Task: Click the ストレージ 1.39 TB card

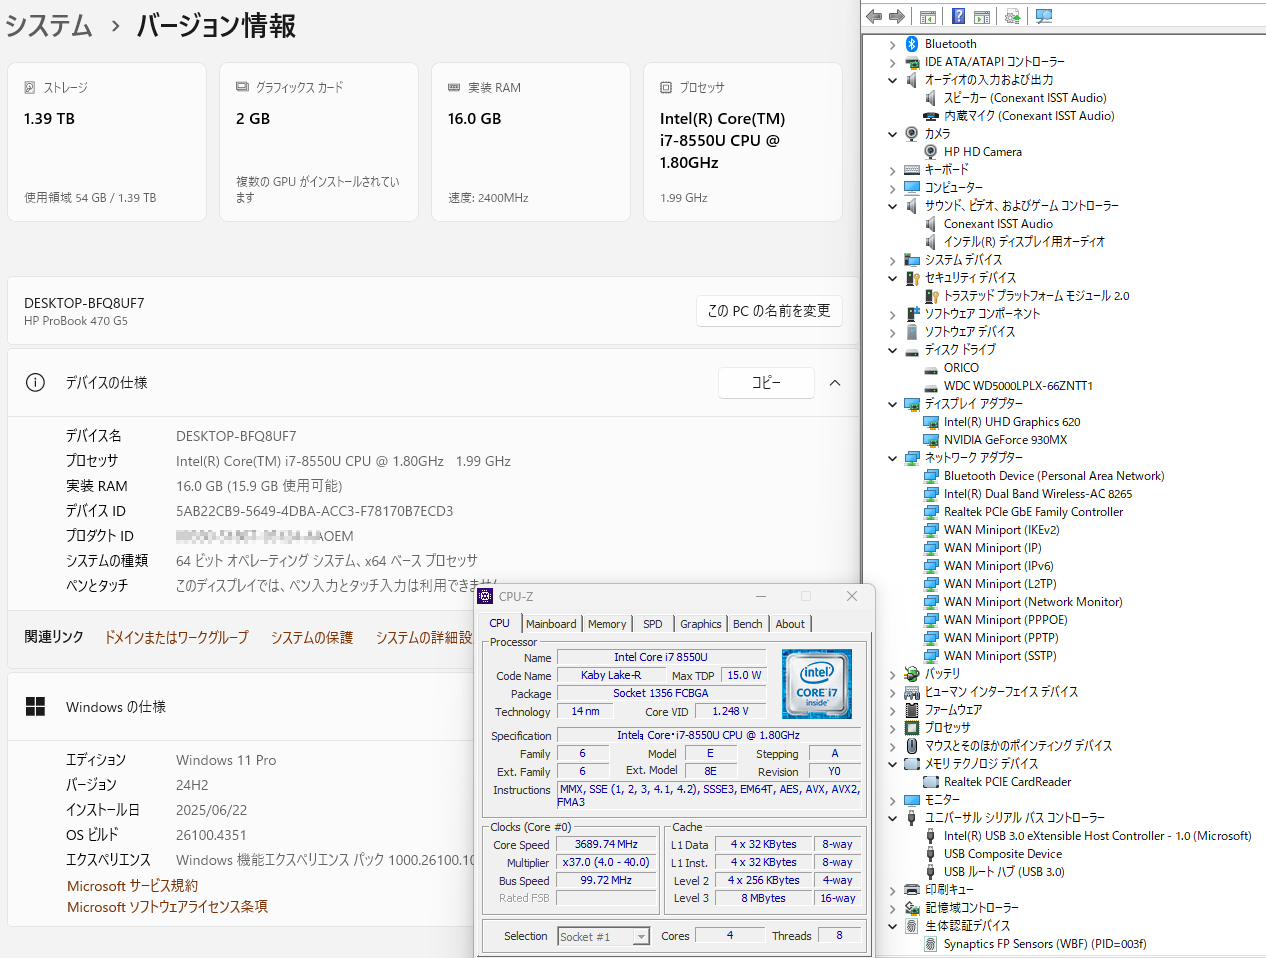Action: coord(107,142)
